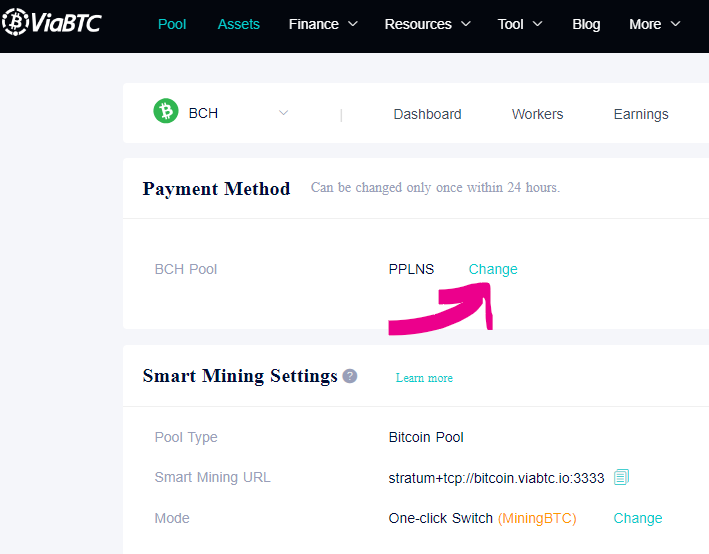
Task: Click the ViaBTC logo
Action: [x=52, y=22]
